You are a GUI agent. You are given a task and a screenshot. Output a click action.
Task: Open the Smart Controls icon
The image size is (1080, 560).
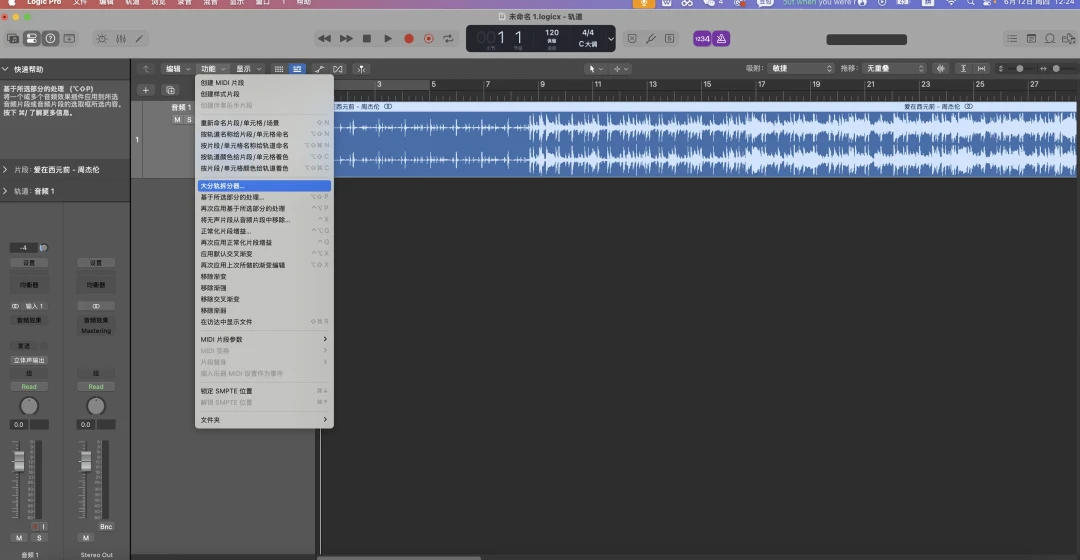(x=102, y=39)
